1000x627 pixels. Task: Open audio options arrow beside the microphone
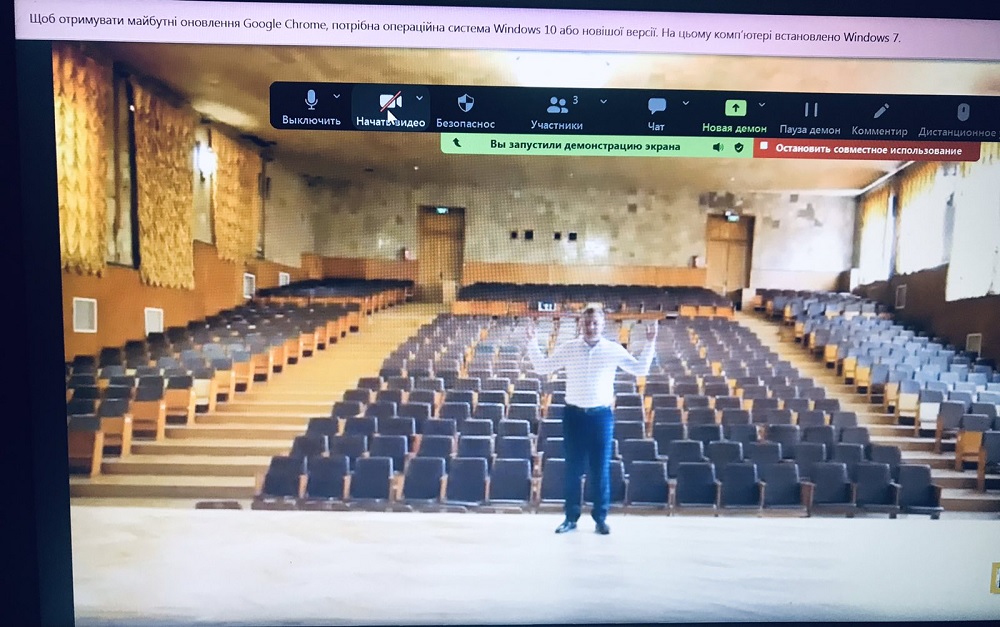coord(337,96)
